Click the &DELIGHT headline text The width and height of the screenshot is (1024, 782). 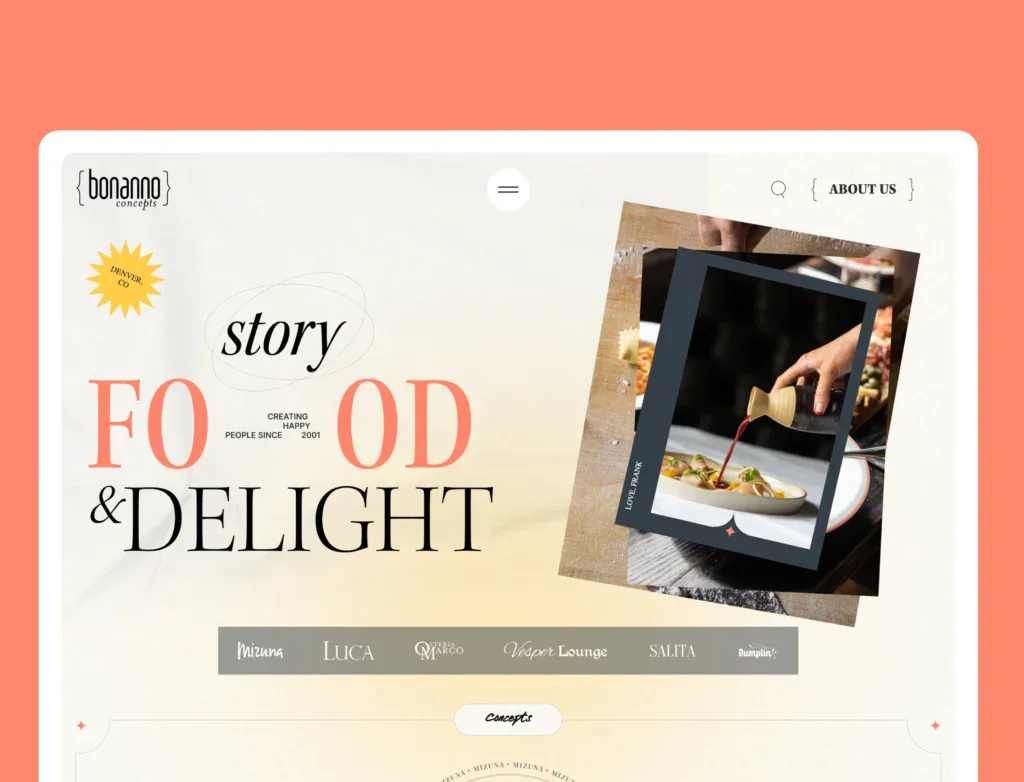pyautogui.click(x=291, y=519)
